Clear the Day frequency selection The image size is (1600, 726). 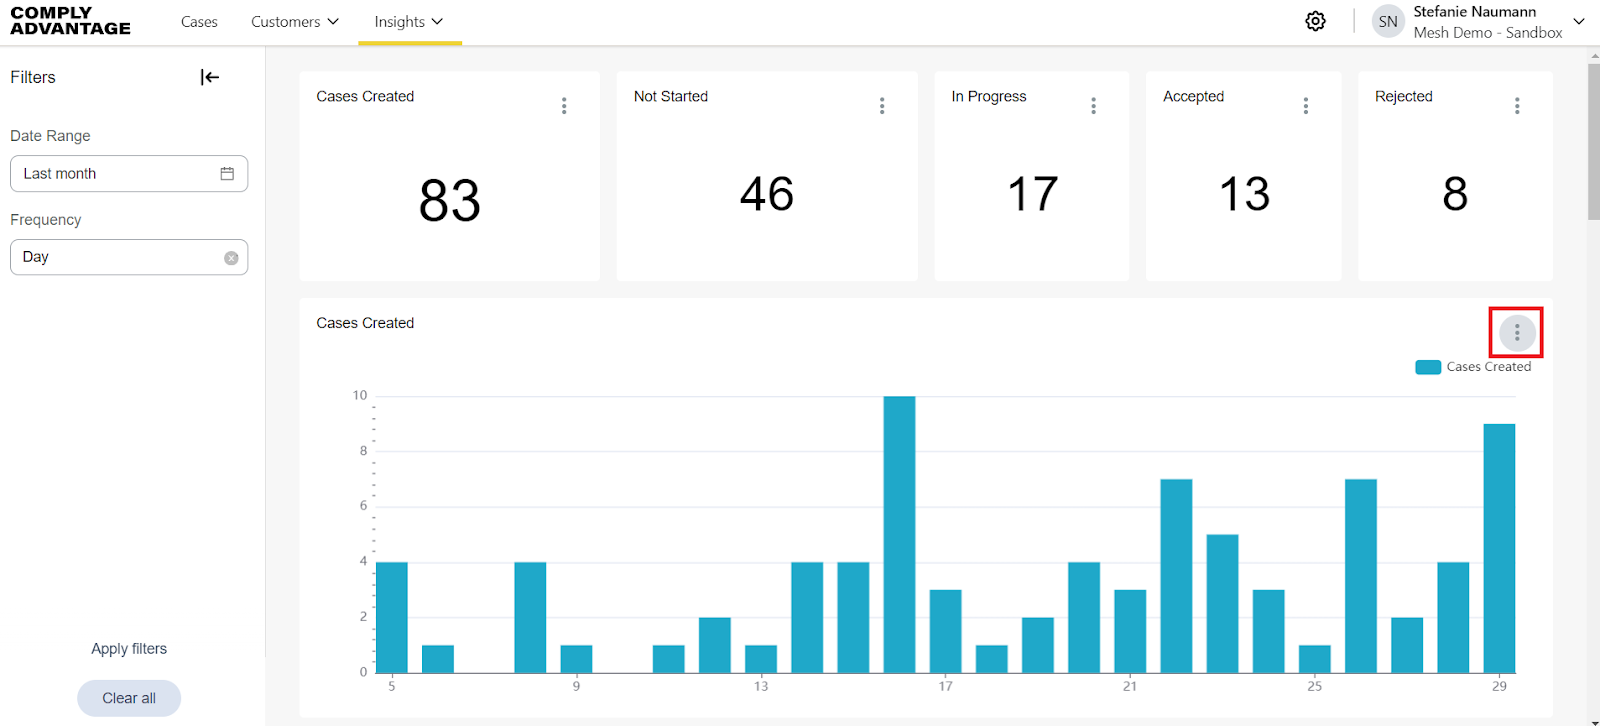coord(231,258)
